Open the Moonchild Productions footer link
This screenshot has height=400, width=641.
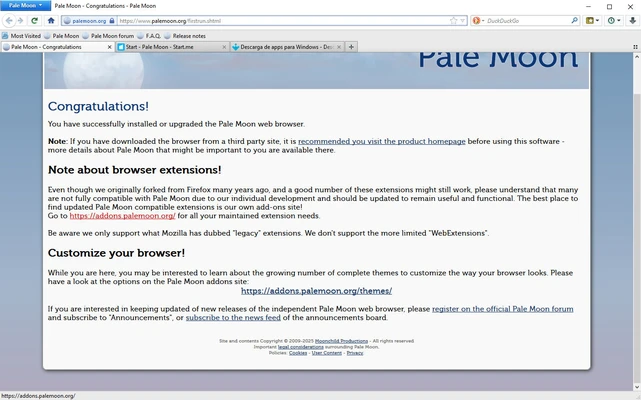click(x=341, y=341)
